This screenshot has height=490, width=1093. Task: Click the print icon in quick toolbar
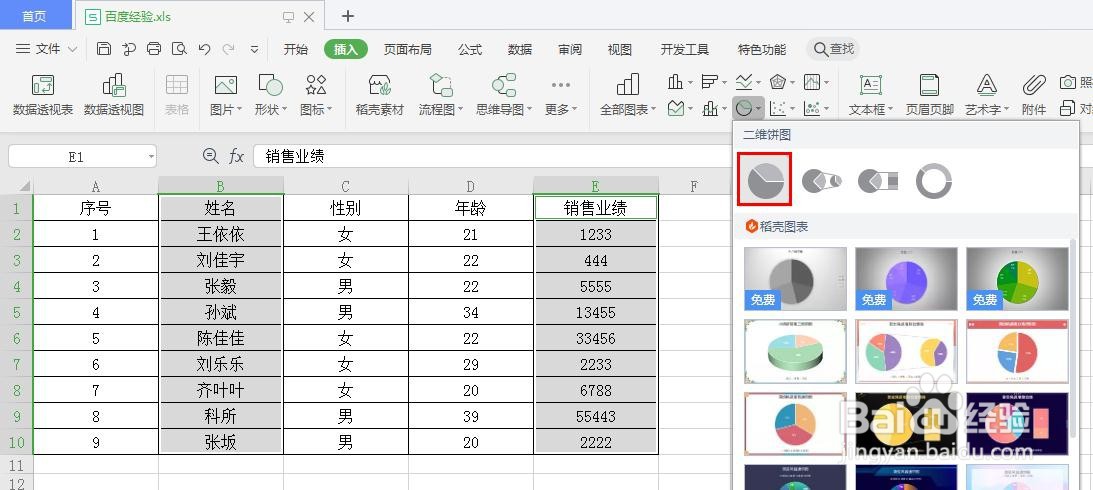coord(154,49)
